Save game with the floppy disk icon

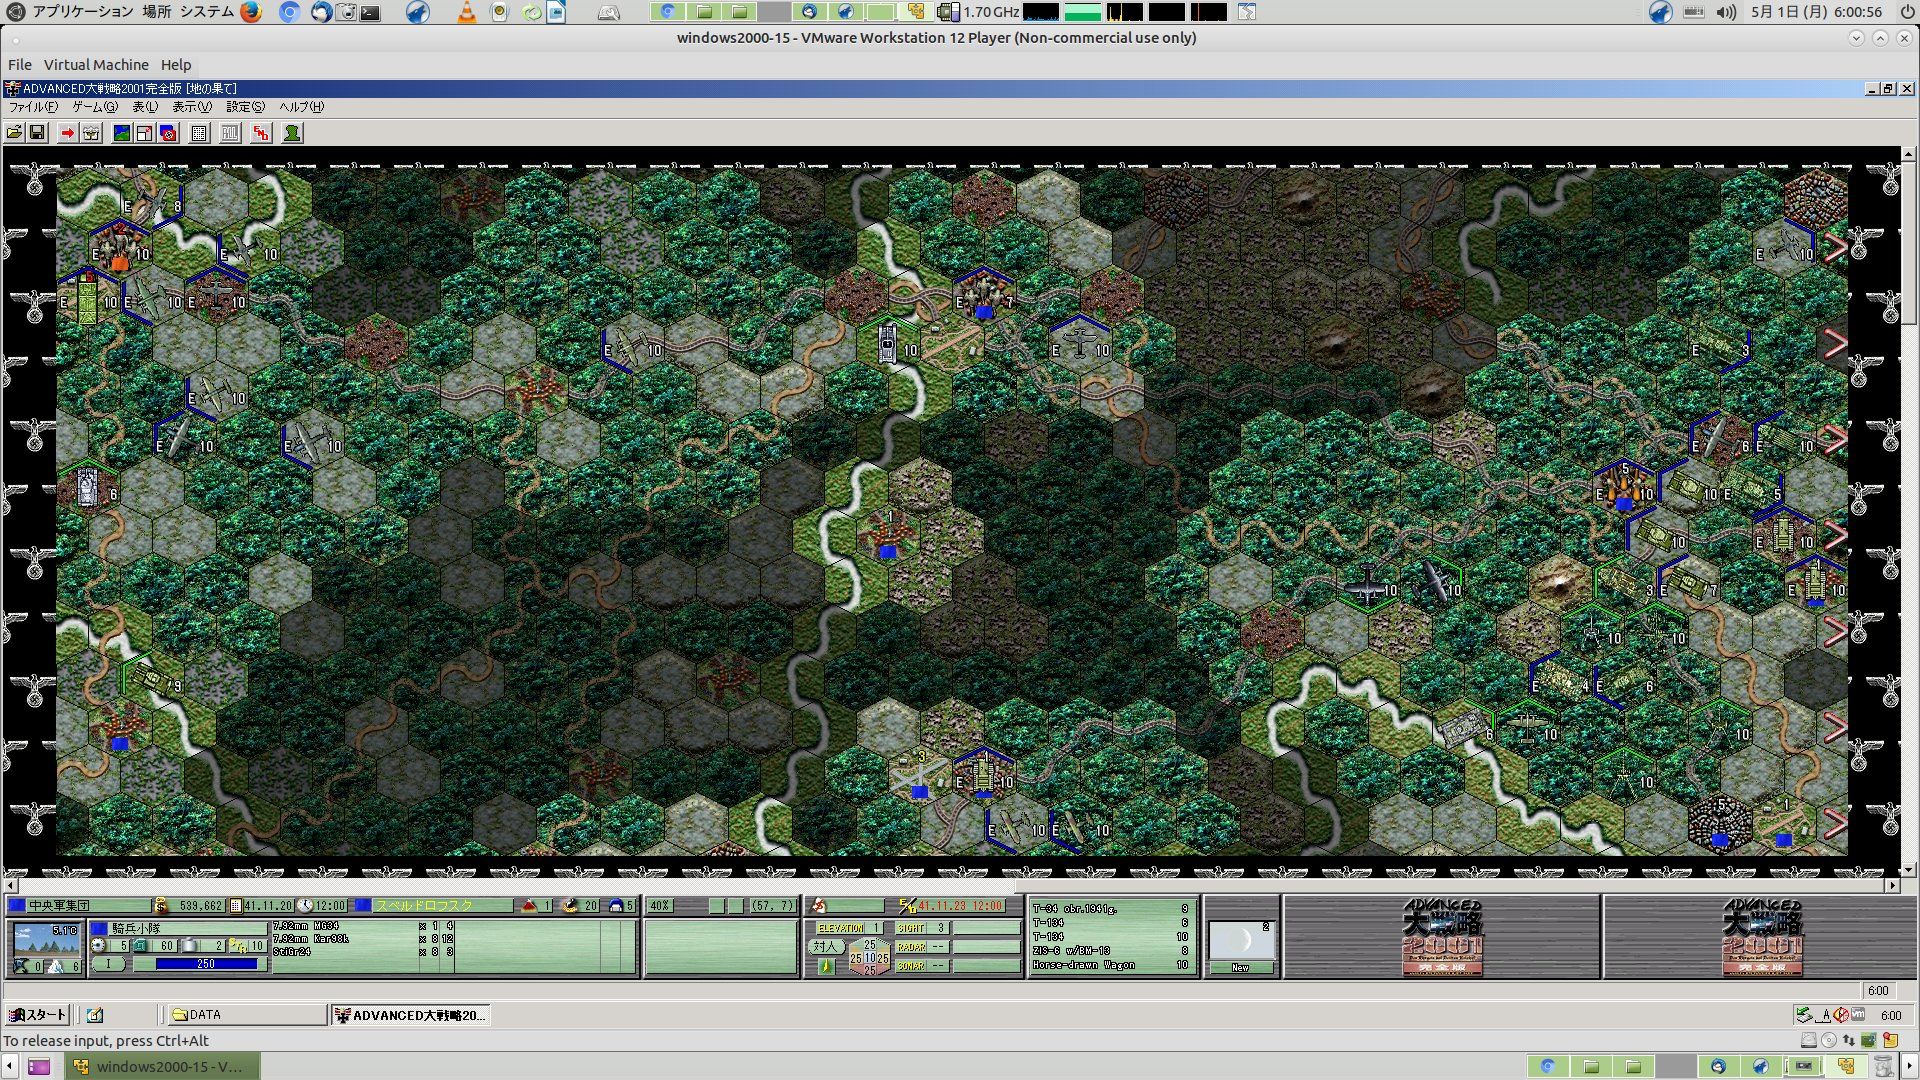click(x=37, y=133)
